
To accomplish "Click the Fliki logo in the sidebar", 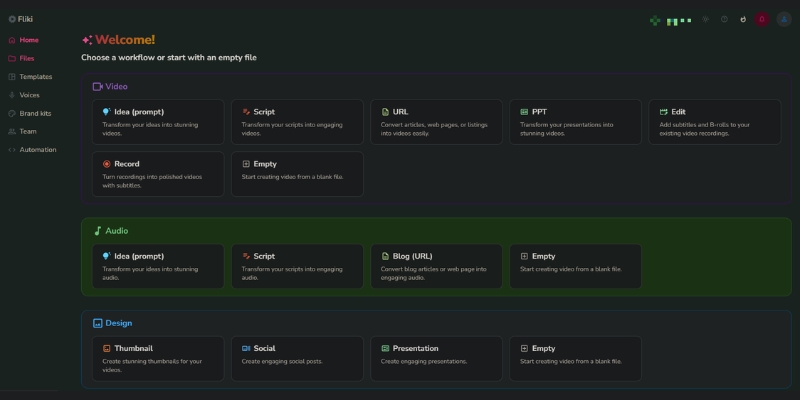I will tap(20, 19).
